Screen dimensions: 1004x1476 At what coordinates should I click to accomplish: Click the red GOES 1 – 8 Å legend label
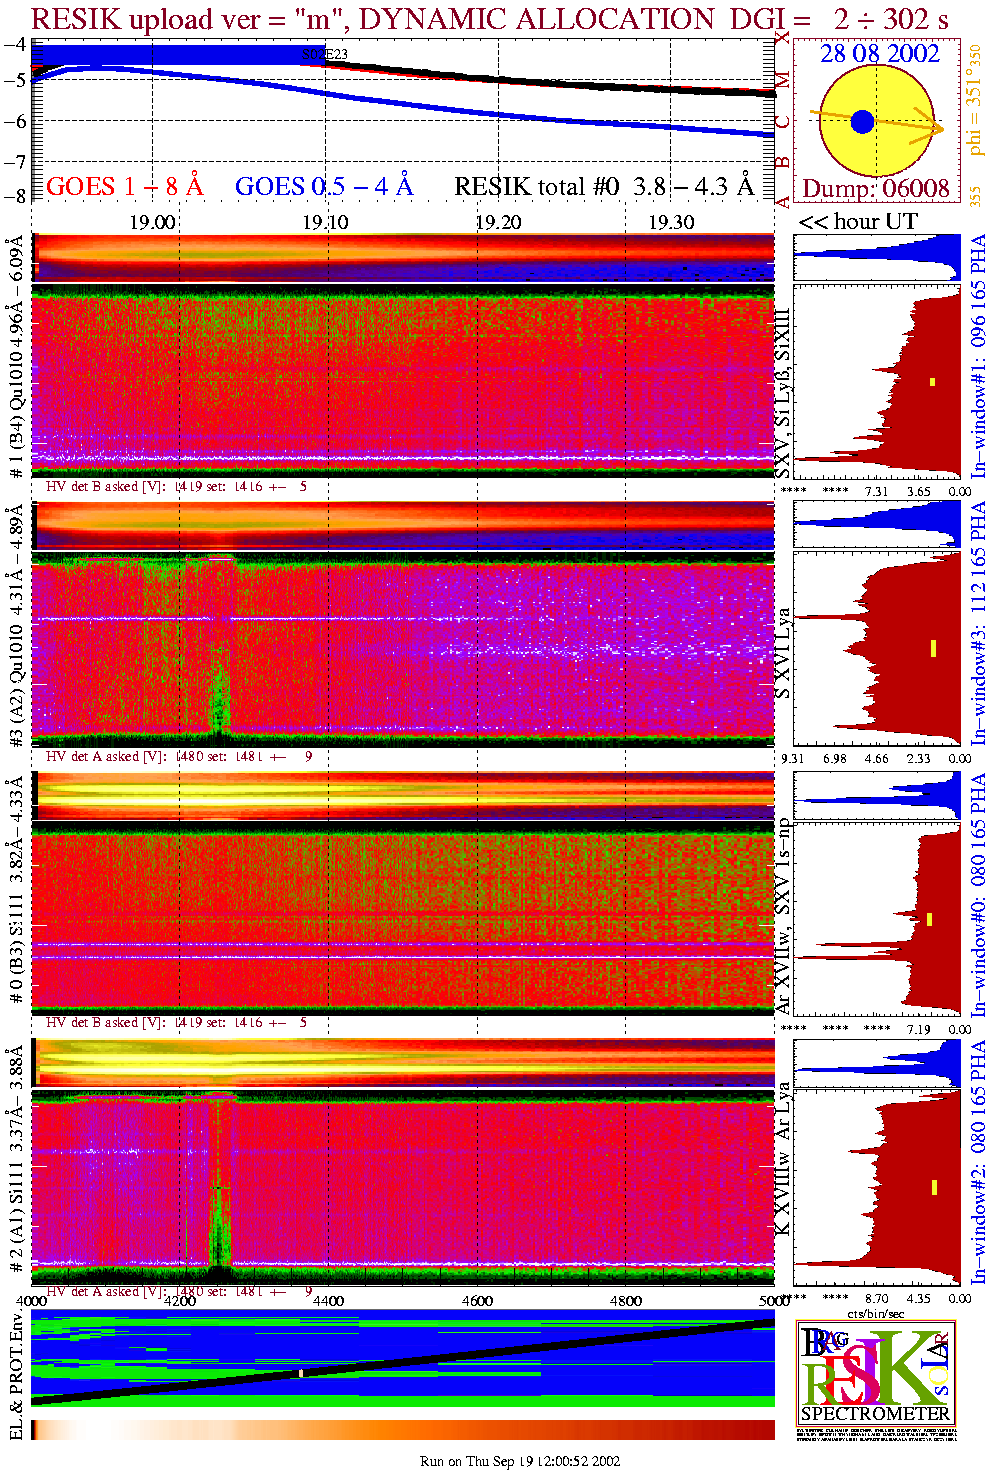124,186
